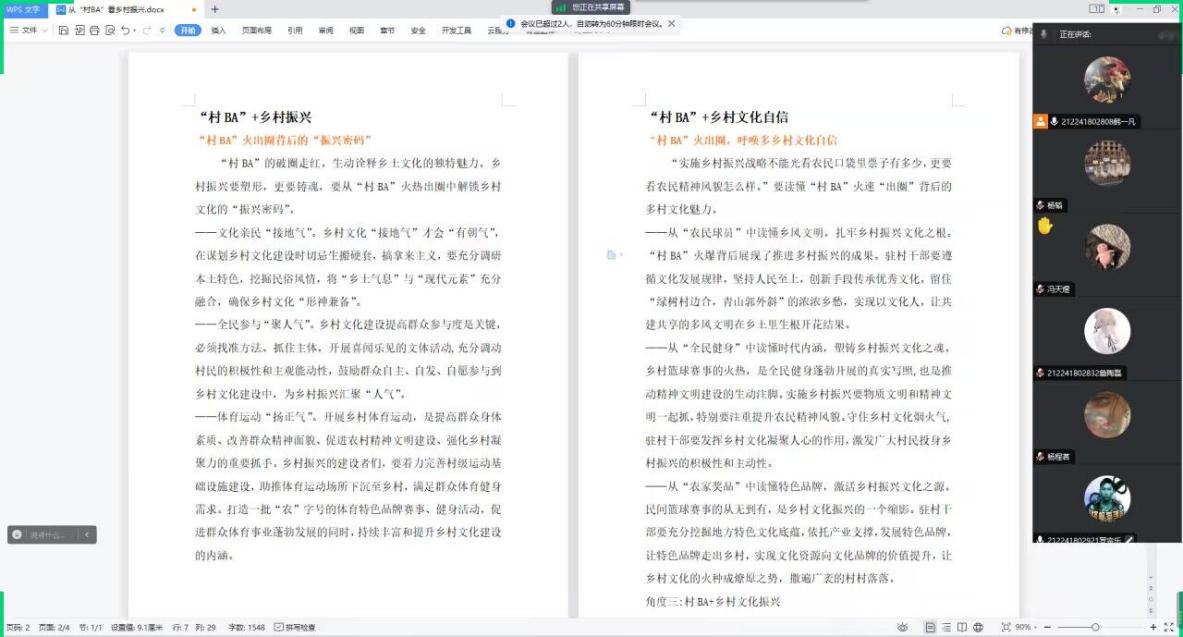The height and width of the screenshot is (637, 1183).
Task: Click the print preview icon
Action: coord(110,30)
